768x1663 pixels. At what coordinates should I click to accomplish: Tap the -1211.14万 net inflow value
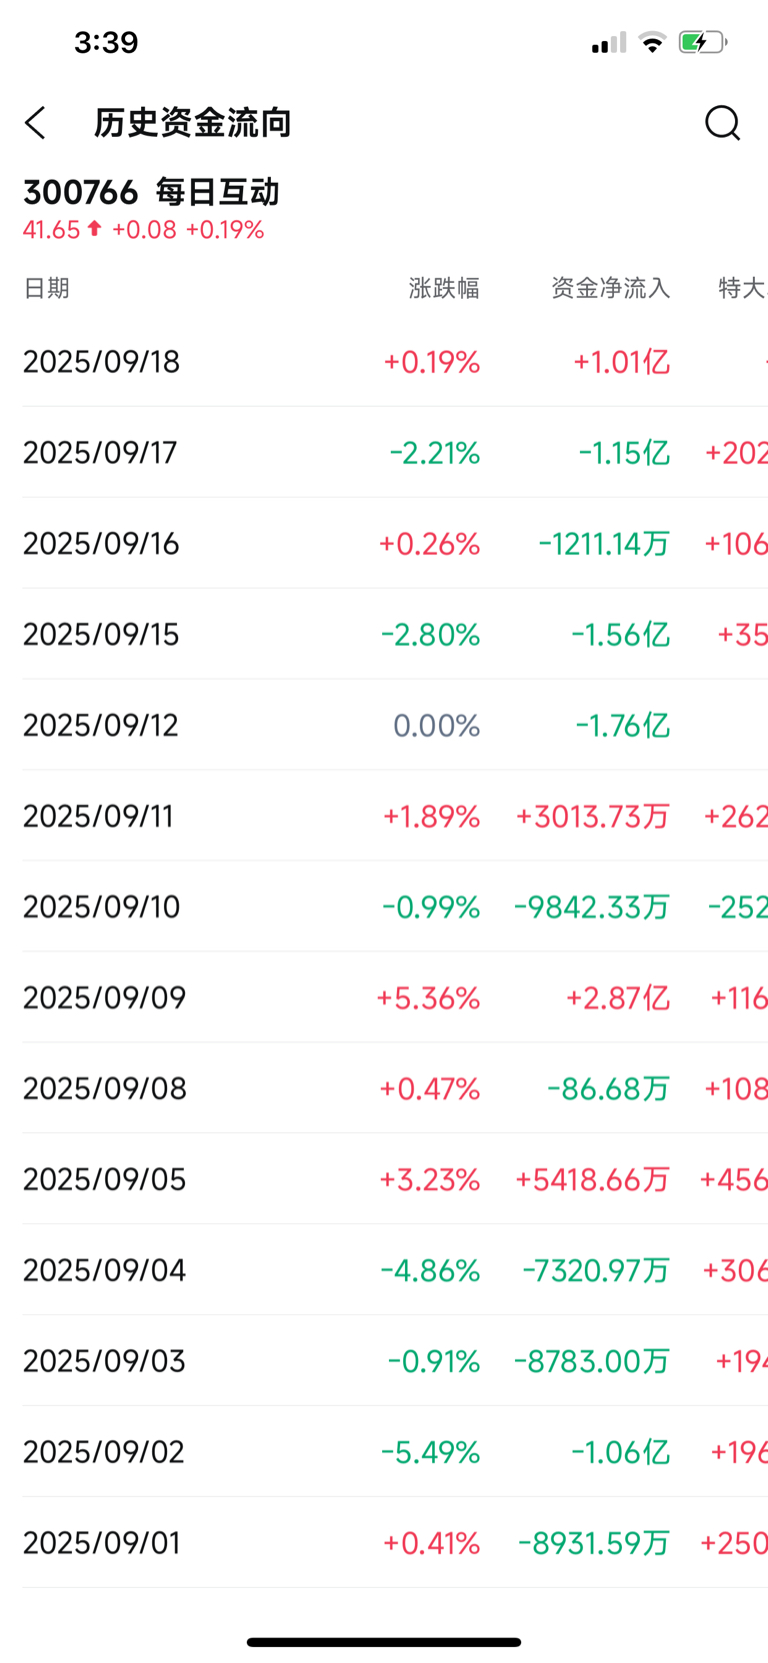point(604,544)
